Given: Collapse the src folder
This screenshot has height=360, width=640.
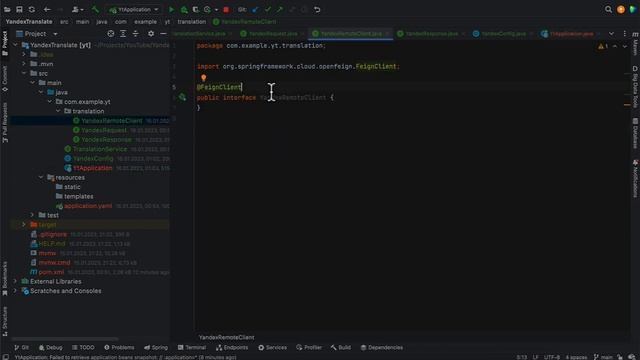Looking at the screenshot, I should [24, 73].
